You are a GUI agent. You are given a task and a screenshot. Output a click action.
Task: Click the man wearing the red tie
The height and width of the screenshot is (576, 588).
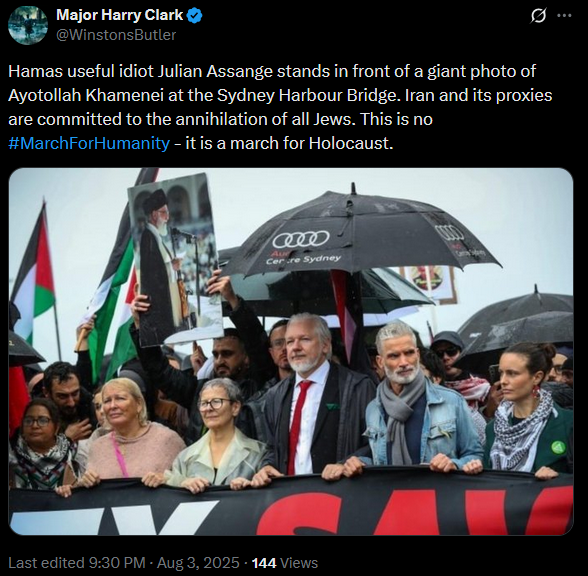pos(310,398)
